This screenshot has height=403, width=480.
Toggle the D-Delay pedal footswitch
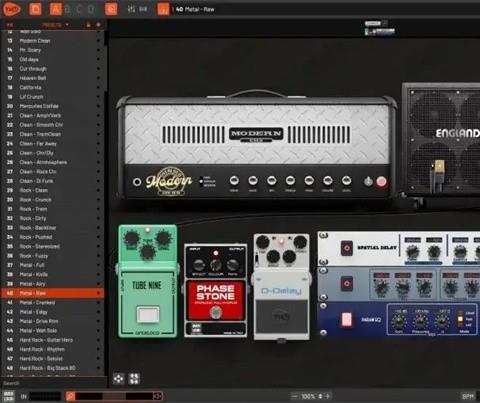(x=282, y=316)
